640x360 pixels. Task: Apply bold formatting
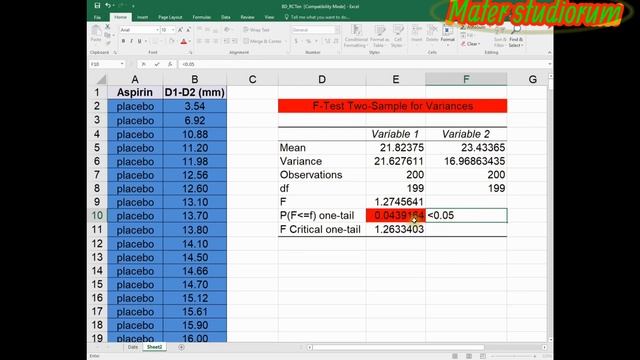pyautogui.click(x=123, y=41)
